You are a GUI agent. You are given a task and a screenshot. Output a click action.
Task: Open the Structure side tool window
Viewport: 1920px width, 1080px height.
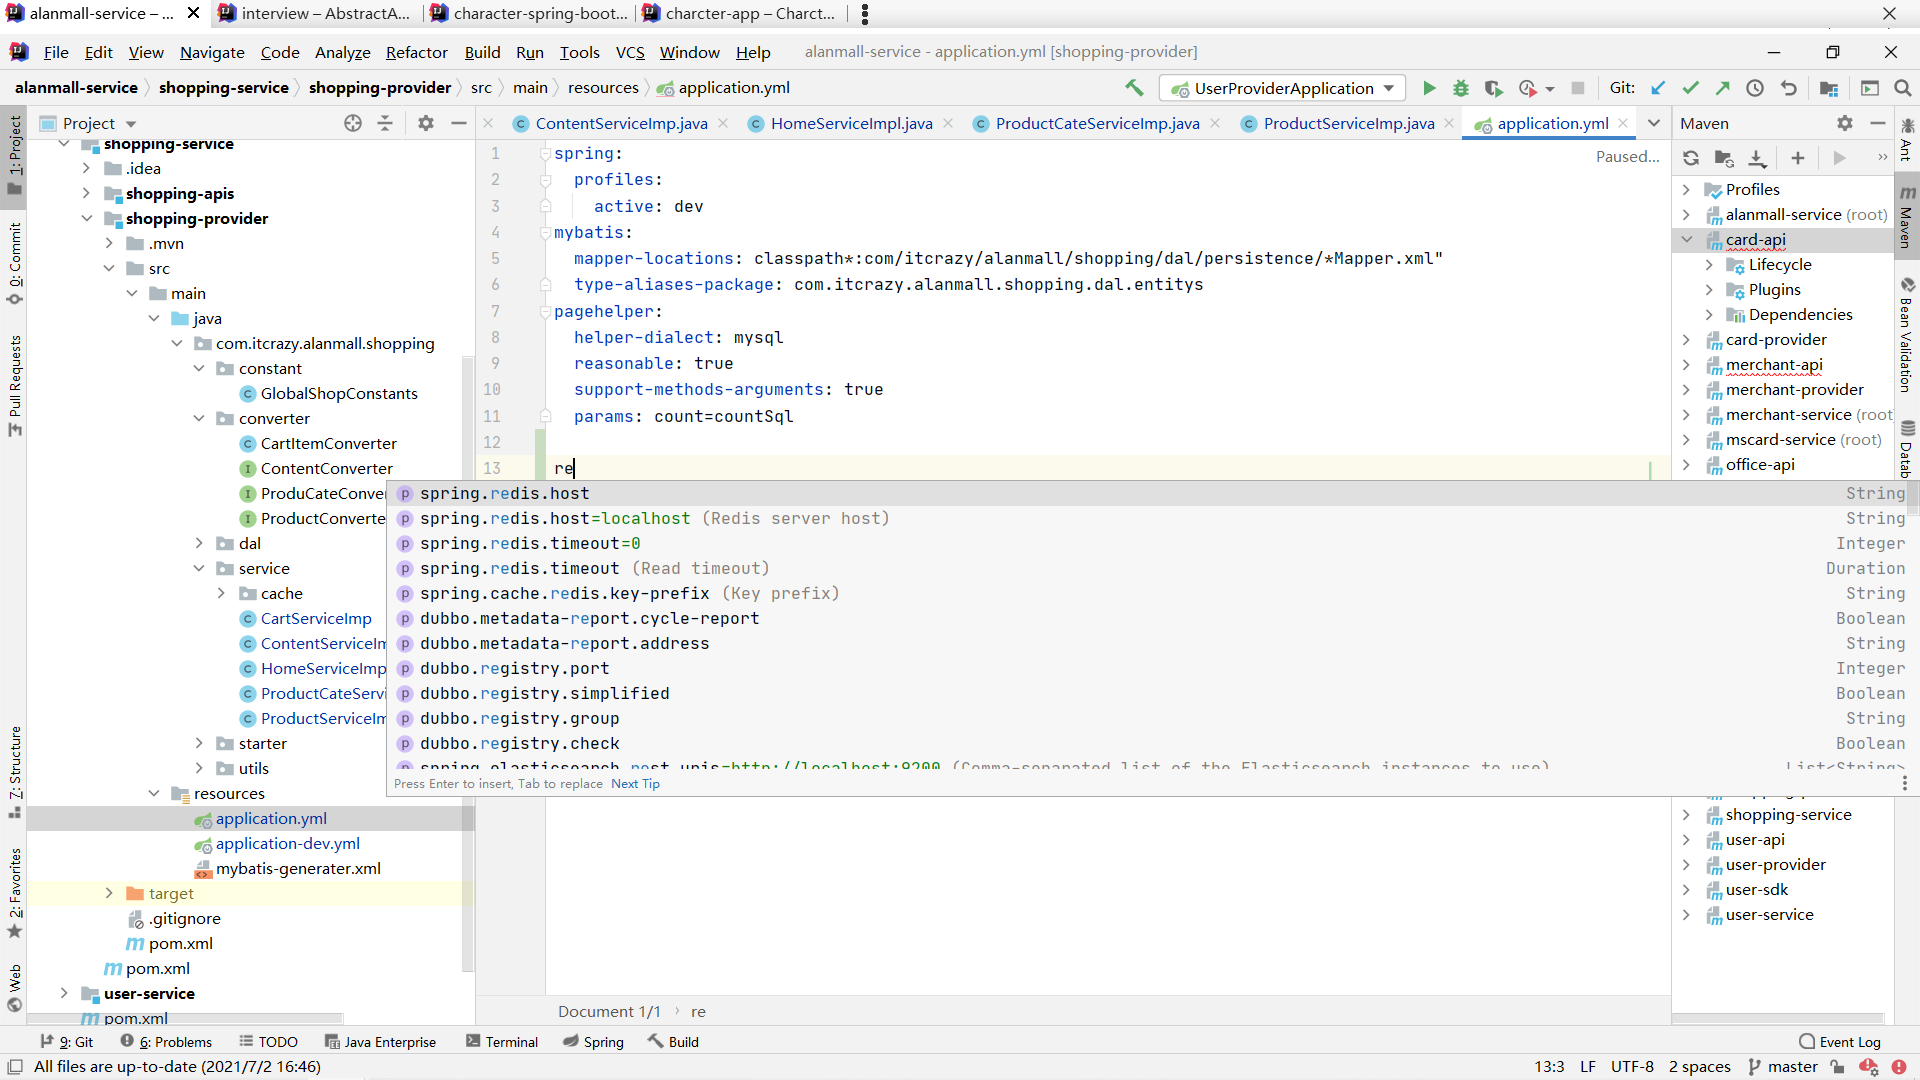click(15, 772)
